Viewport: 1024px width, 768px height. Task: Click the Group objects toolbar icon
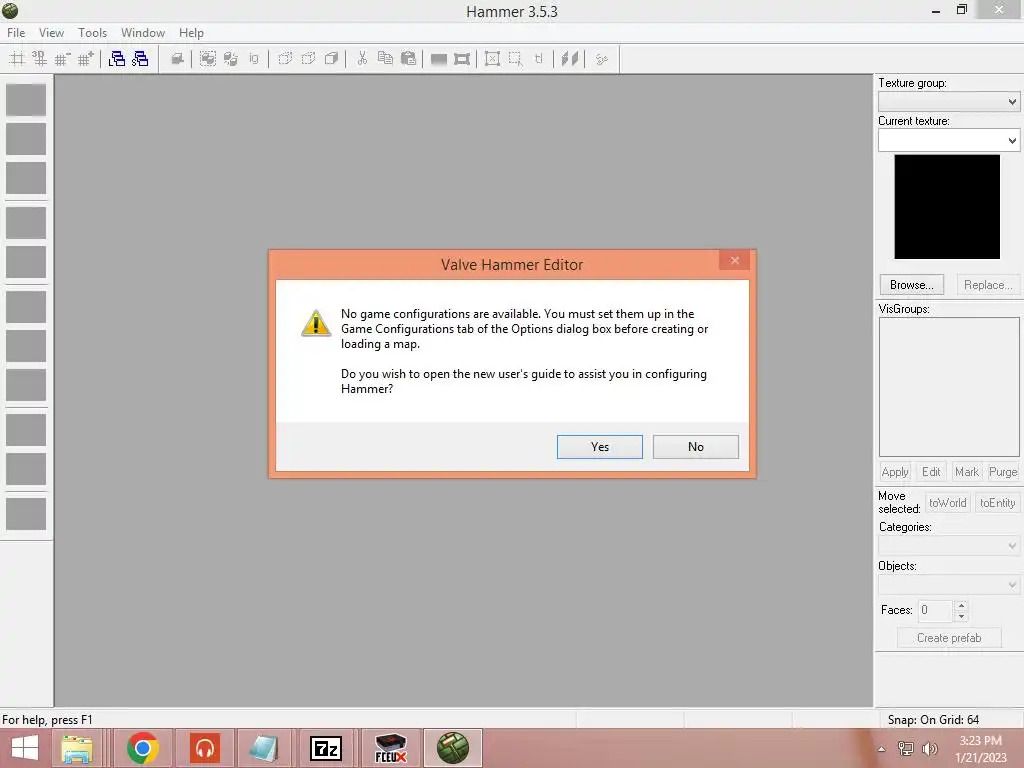tap(208, 59)
